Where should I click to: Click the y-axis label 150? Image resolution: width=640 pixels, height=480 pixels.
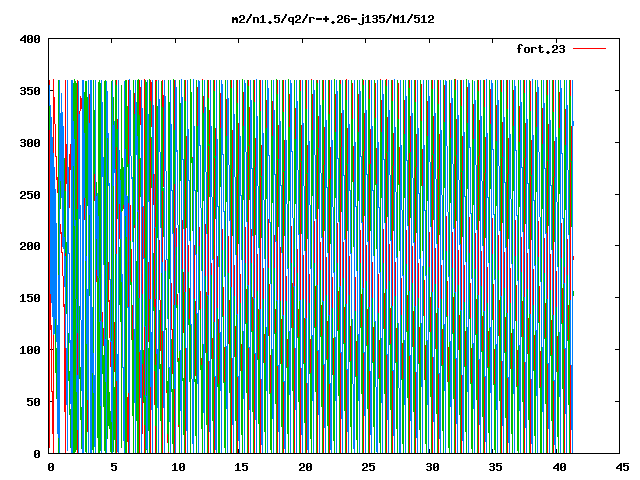click(x=30, y=298)
